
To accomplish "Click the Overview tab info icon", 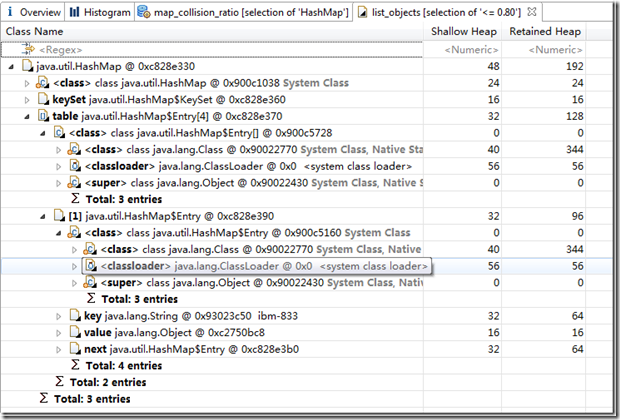I will (11, 12).
